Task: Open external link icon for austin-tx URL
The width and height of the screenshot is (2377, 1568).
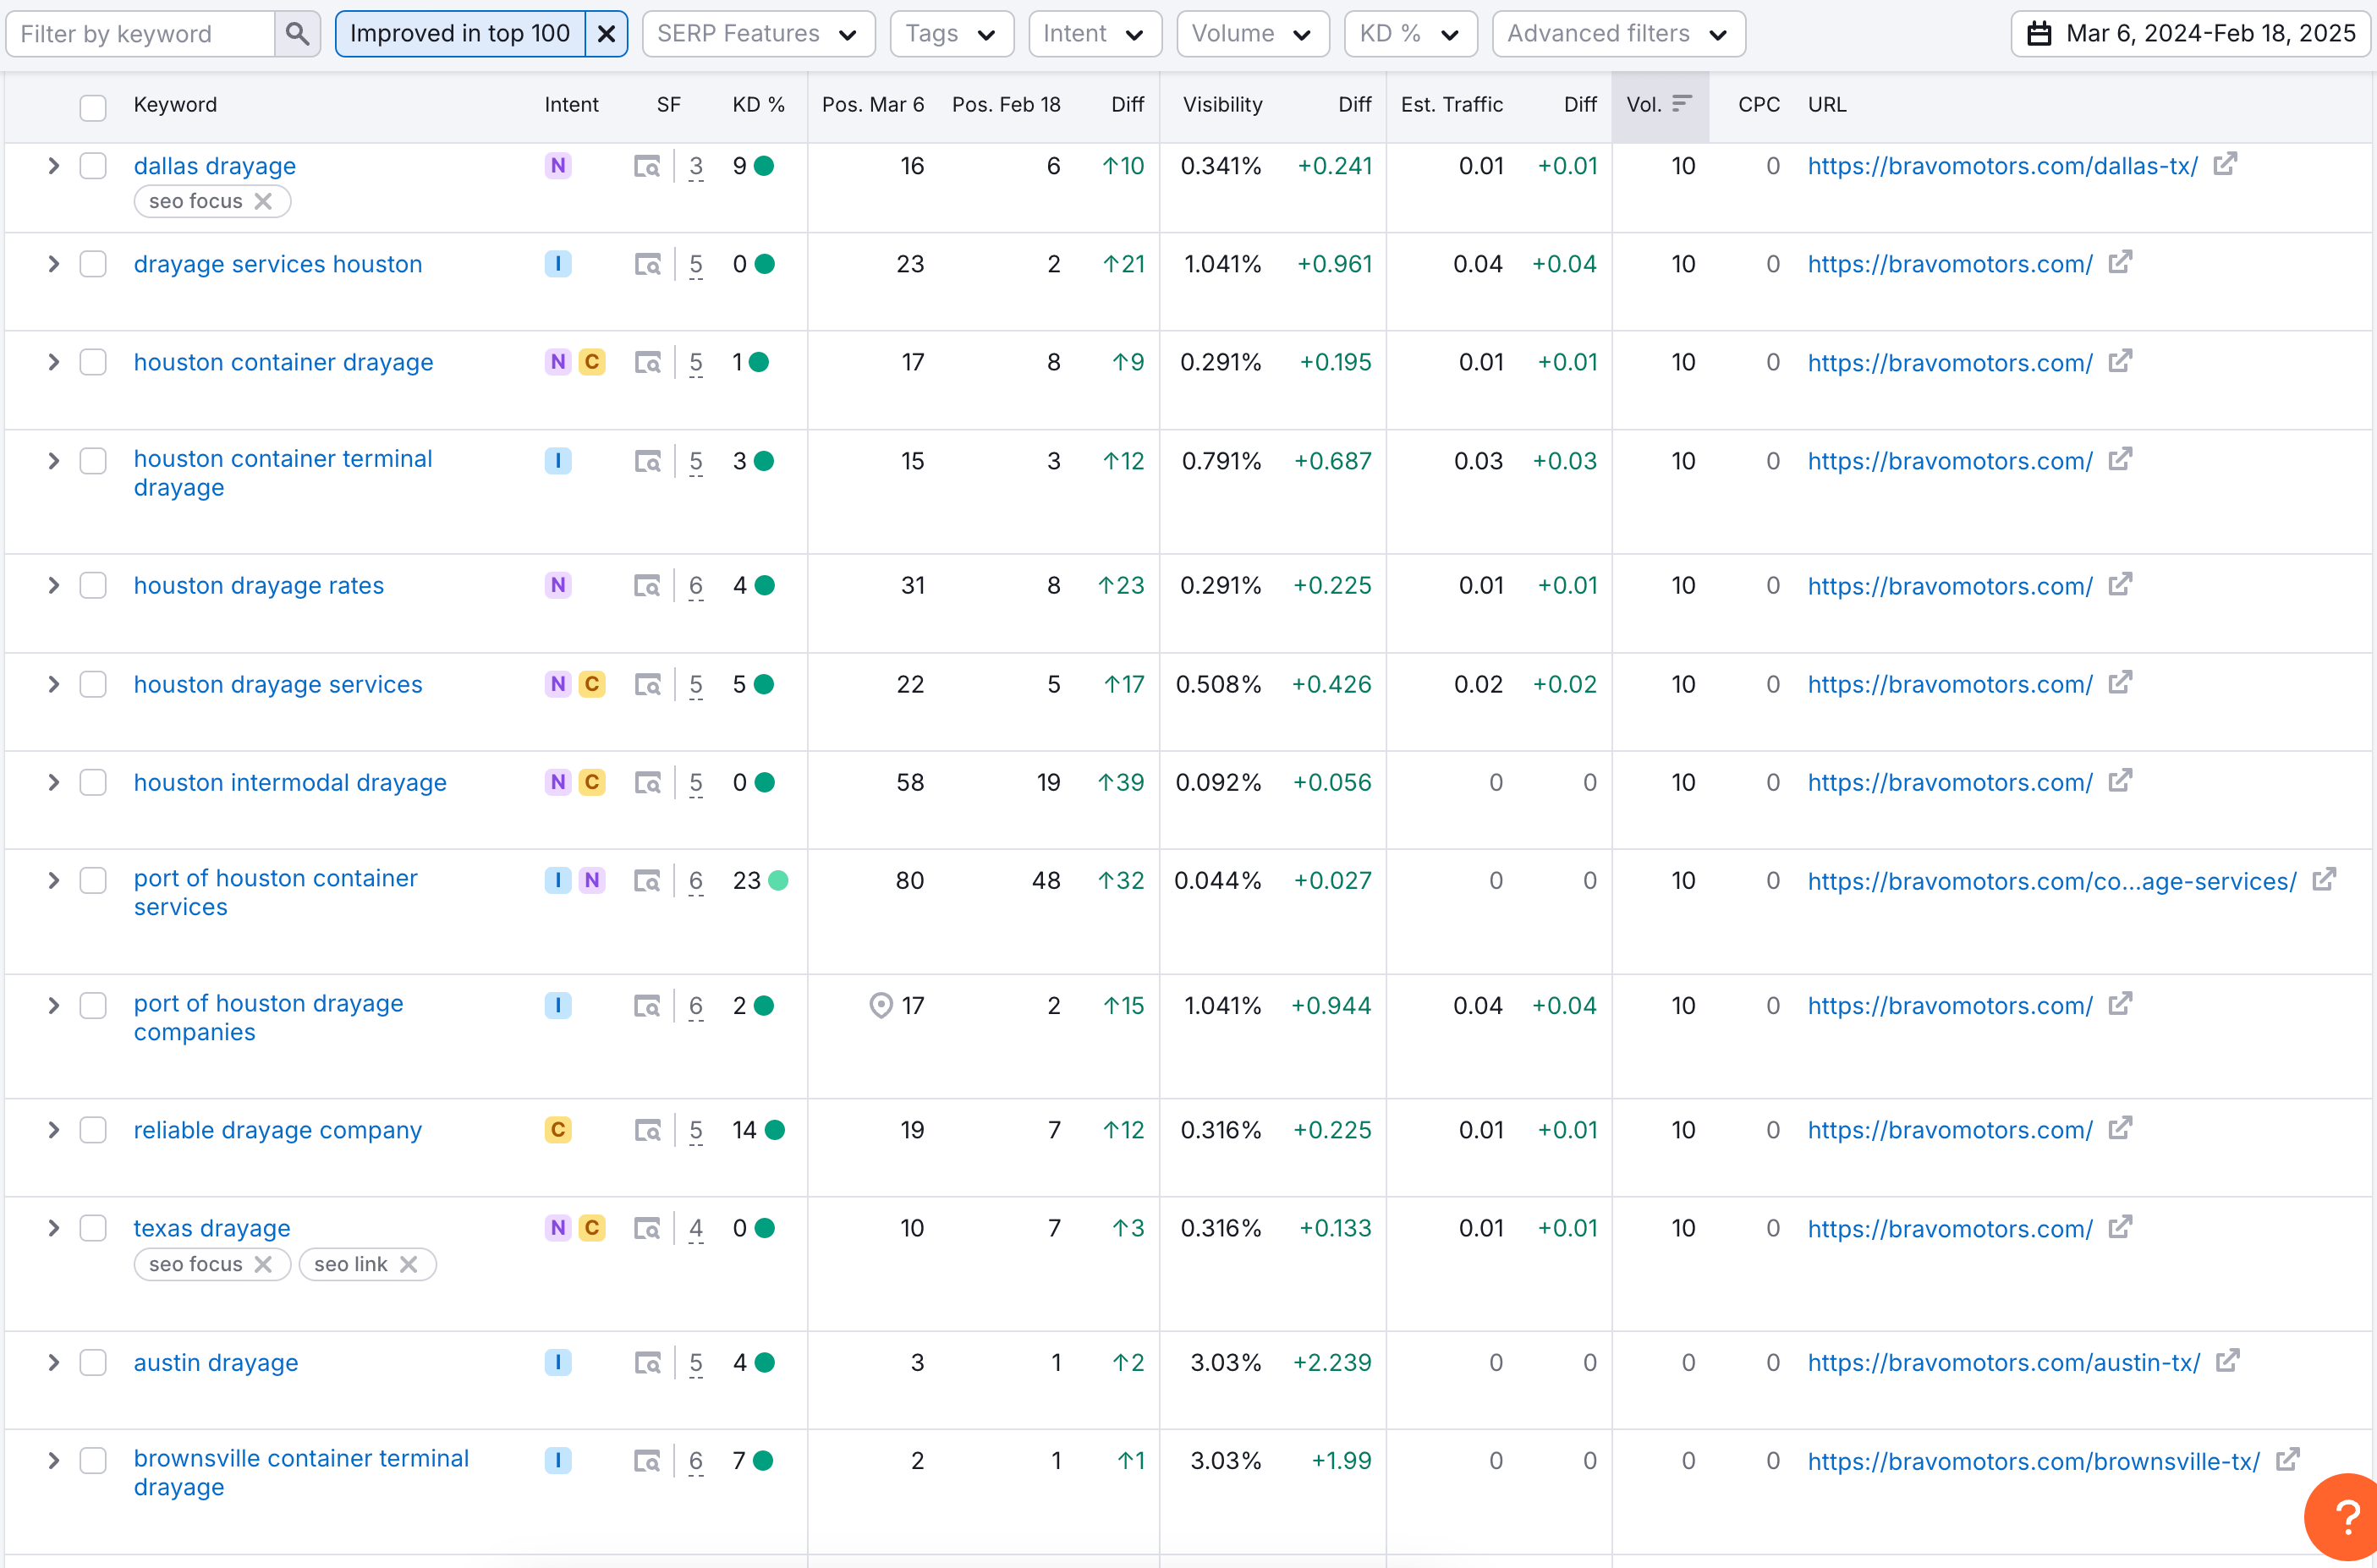Action: click(x=2227, y=1361)
